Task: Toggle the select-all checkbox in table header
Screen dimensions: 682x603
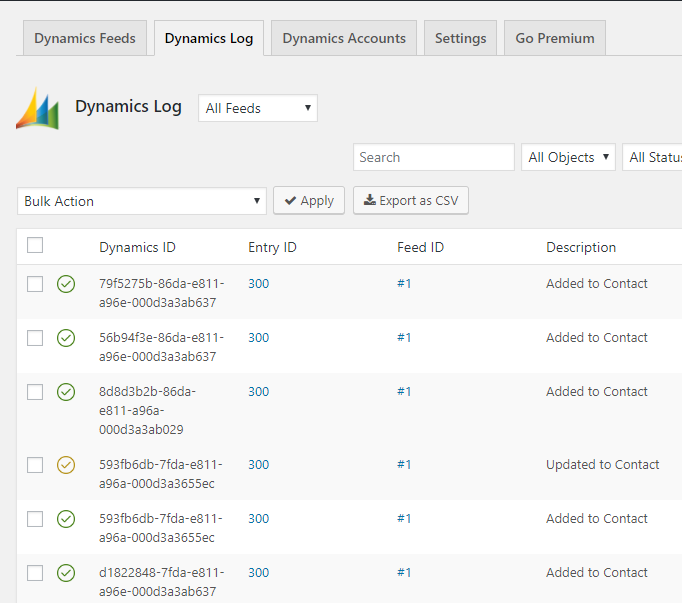Action: [35, 245]
